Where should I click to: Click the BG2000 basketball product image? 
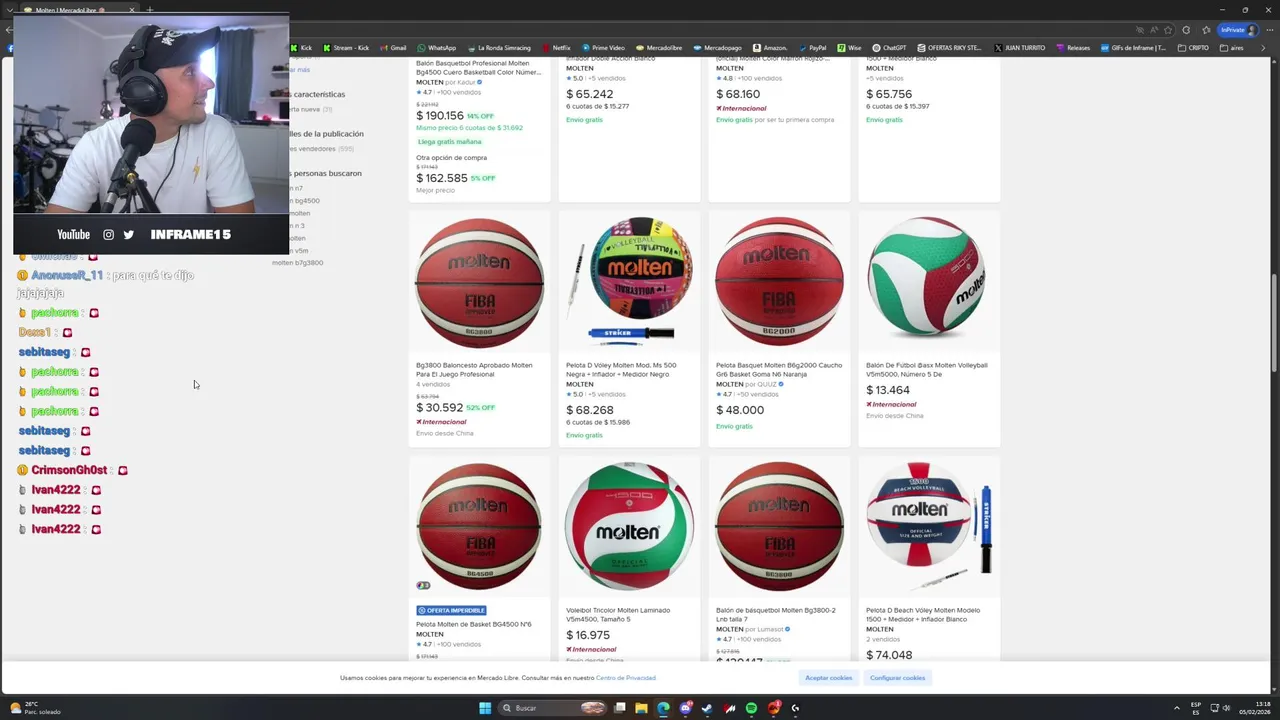(779, 283)
